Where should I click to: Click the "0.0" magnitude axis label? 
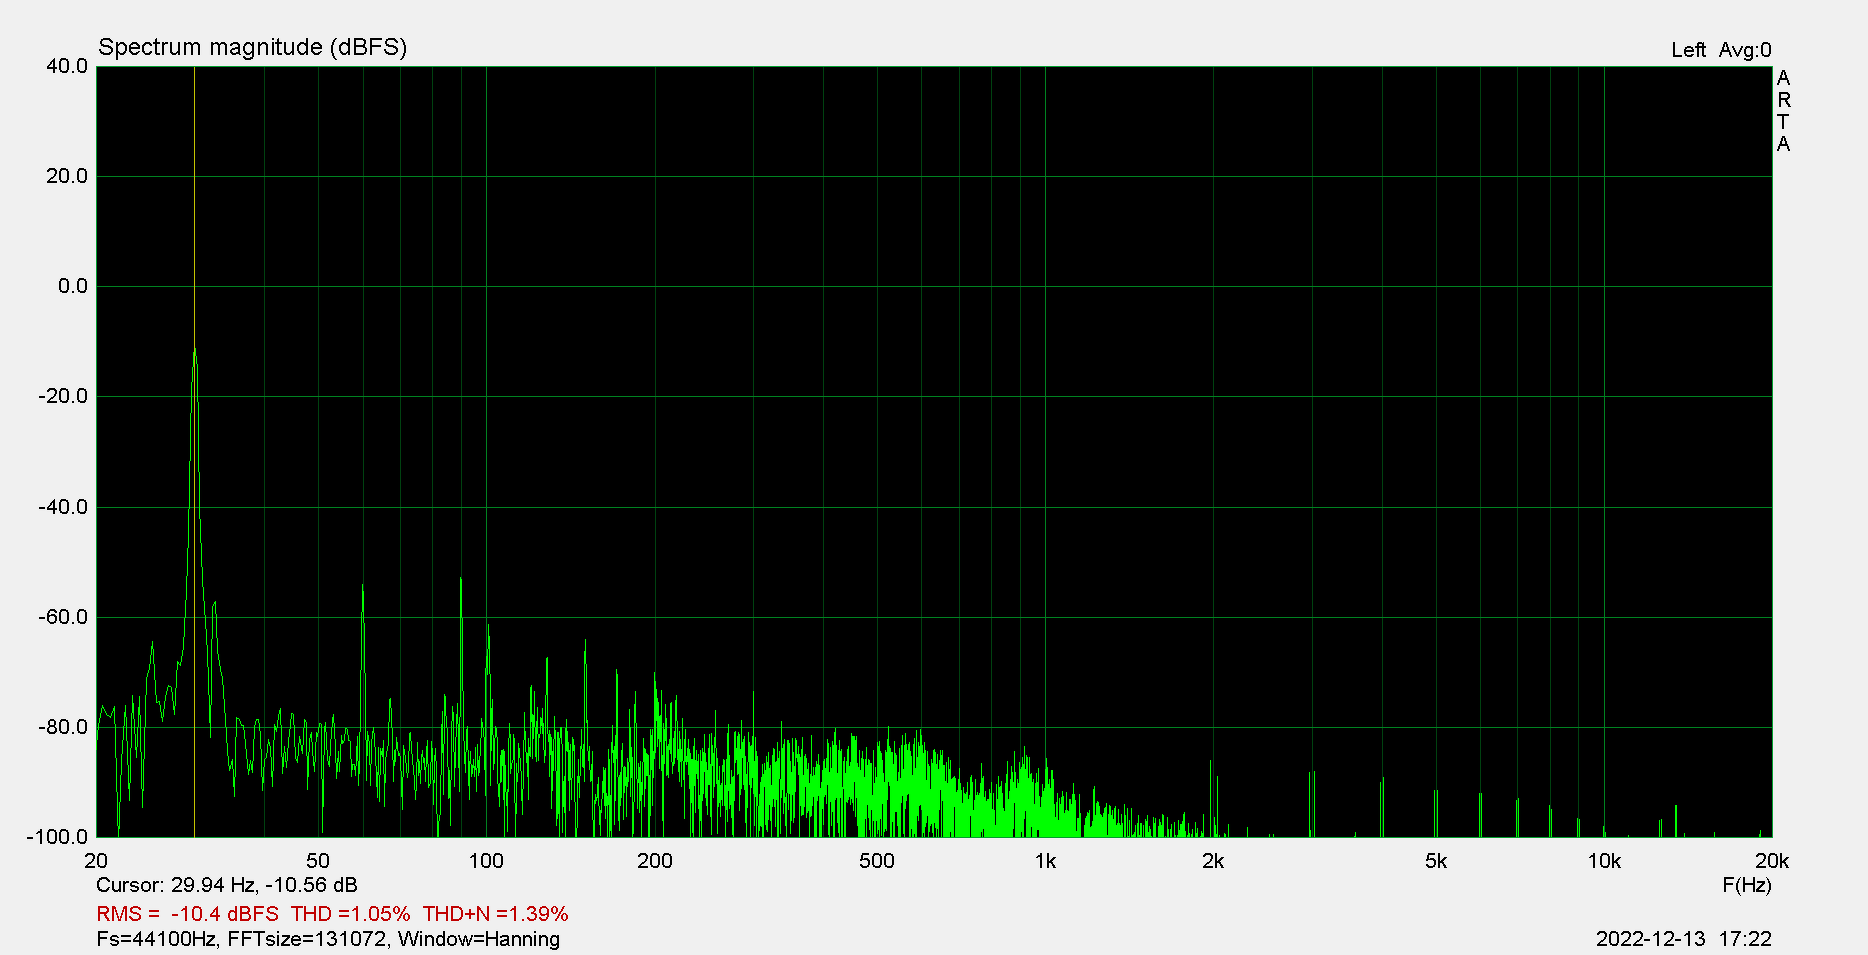coord(73,286)
